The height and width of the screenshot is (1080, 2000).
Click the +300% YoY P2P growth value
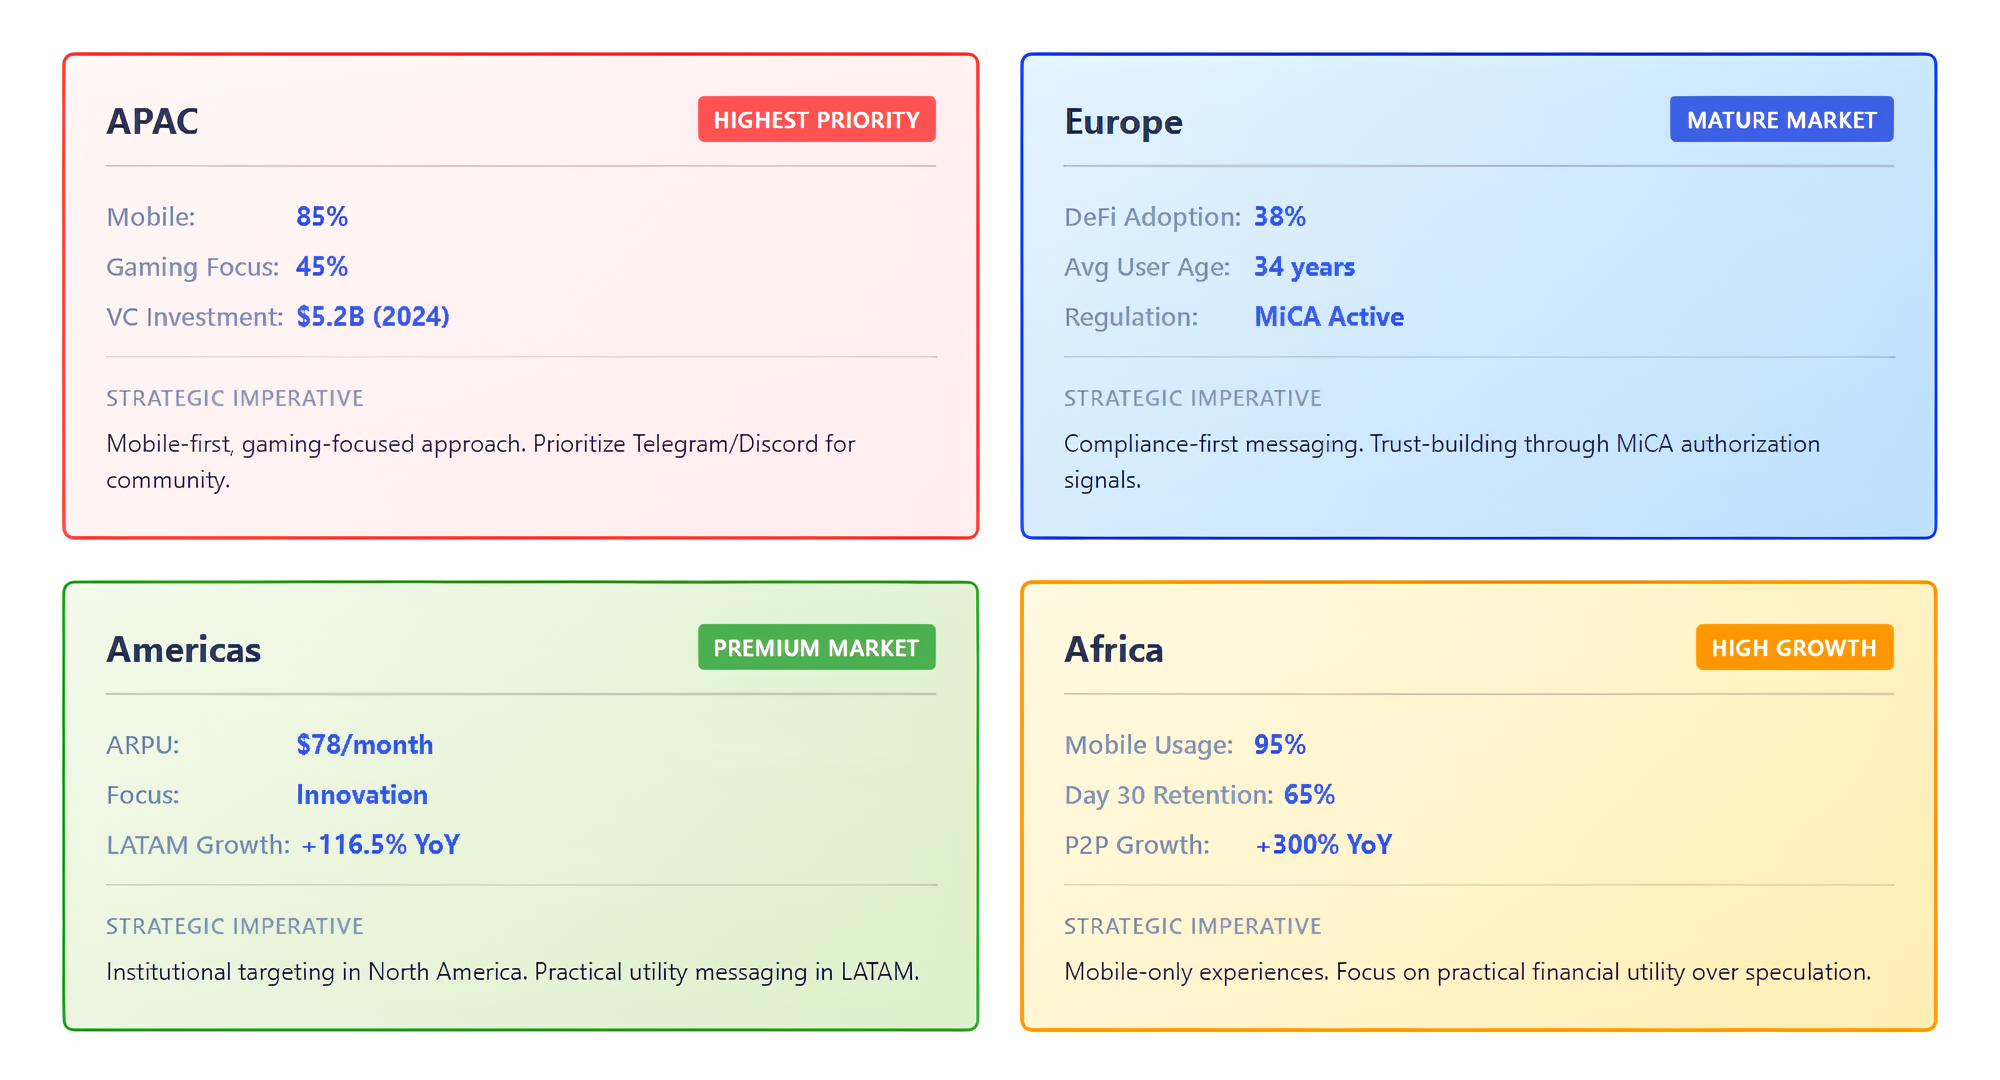coord(1323,845)
